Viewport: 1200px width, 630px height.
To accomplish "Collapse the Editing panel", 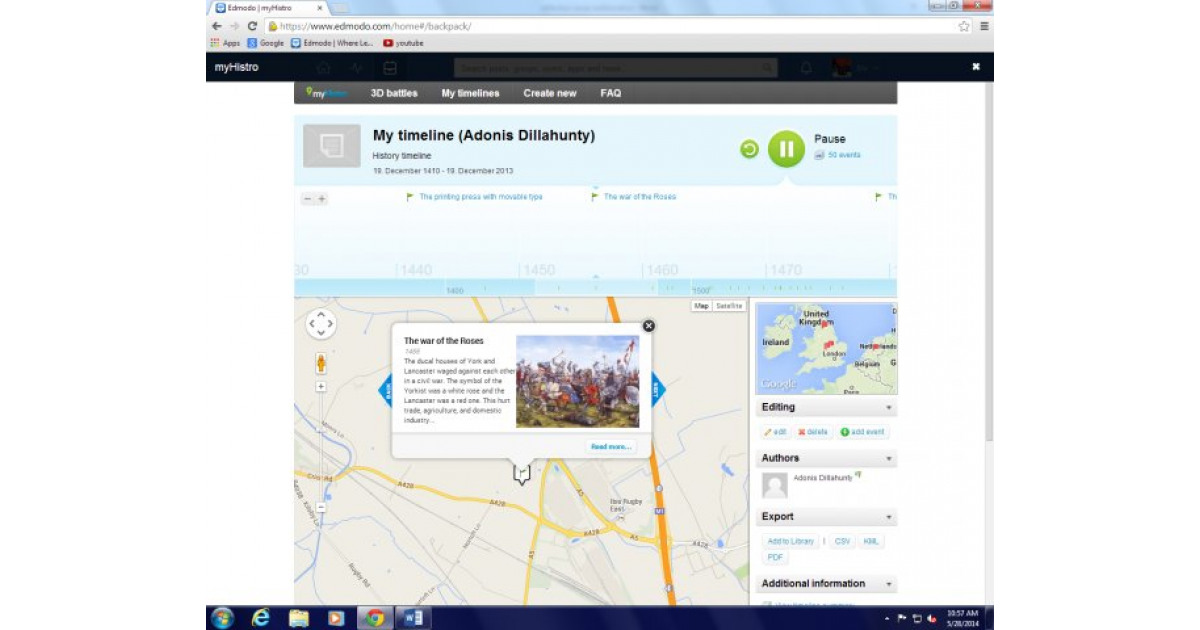I will pyautogui.click(x=888, y=407).
